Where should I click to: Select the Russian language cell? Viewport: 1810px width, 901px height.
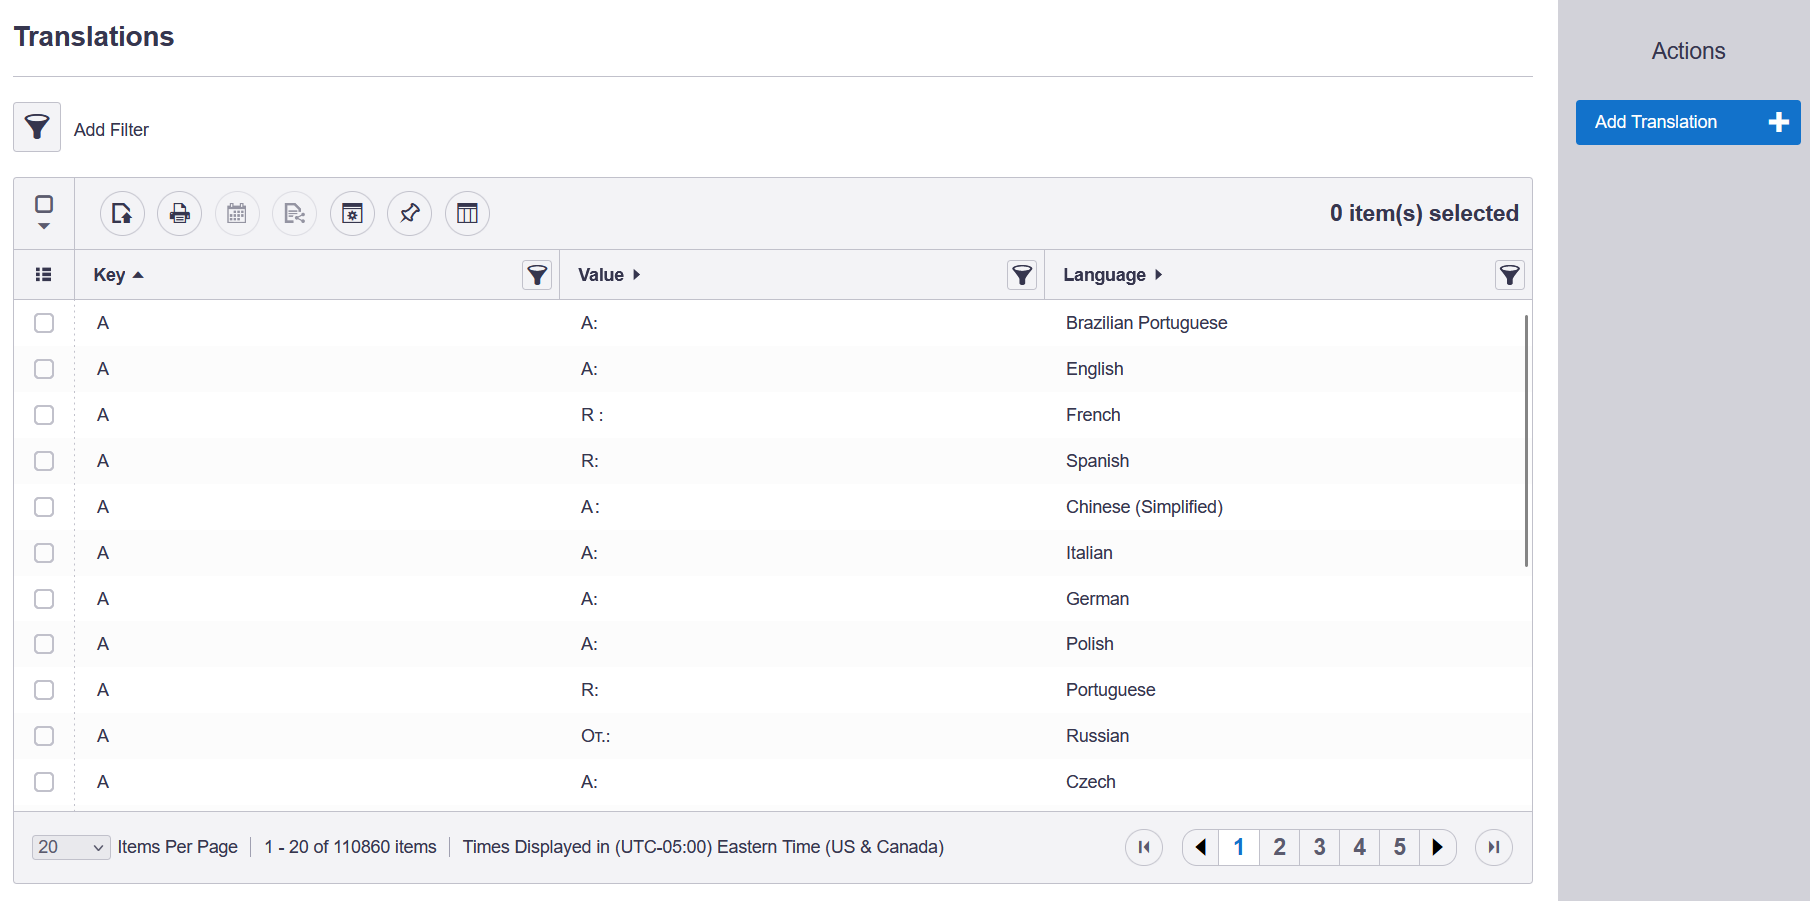(1097, 736)
